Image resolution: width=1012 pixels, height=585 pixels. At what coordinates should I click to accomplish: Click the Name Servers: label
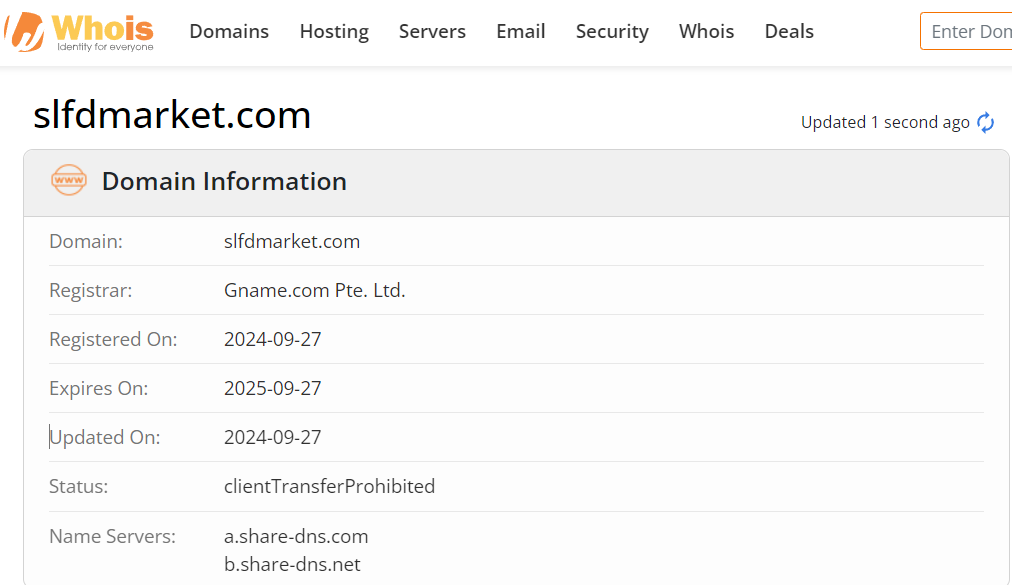(112, 536)
